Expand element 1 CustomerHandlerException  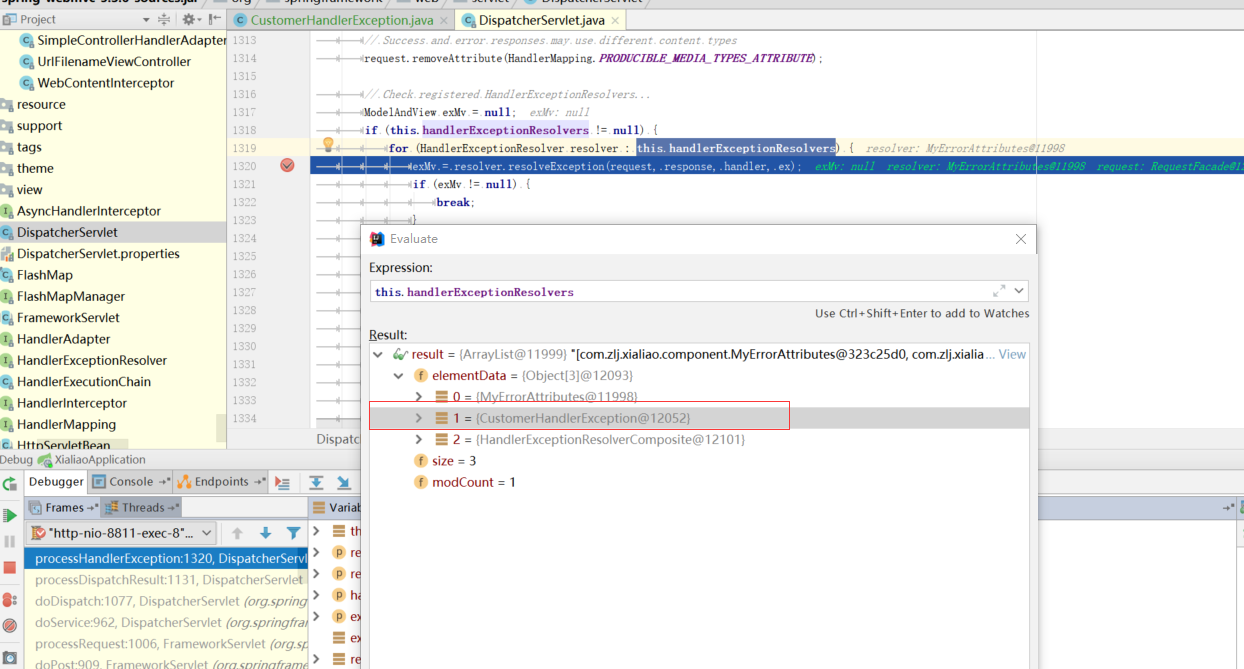pyautogui.click(x=419, y=418)
